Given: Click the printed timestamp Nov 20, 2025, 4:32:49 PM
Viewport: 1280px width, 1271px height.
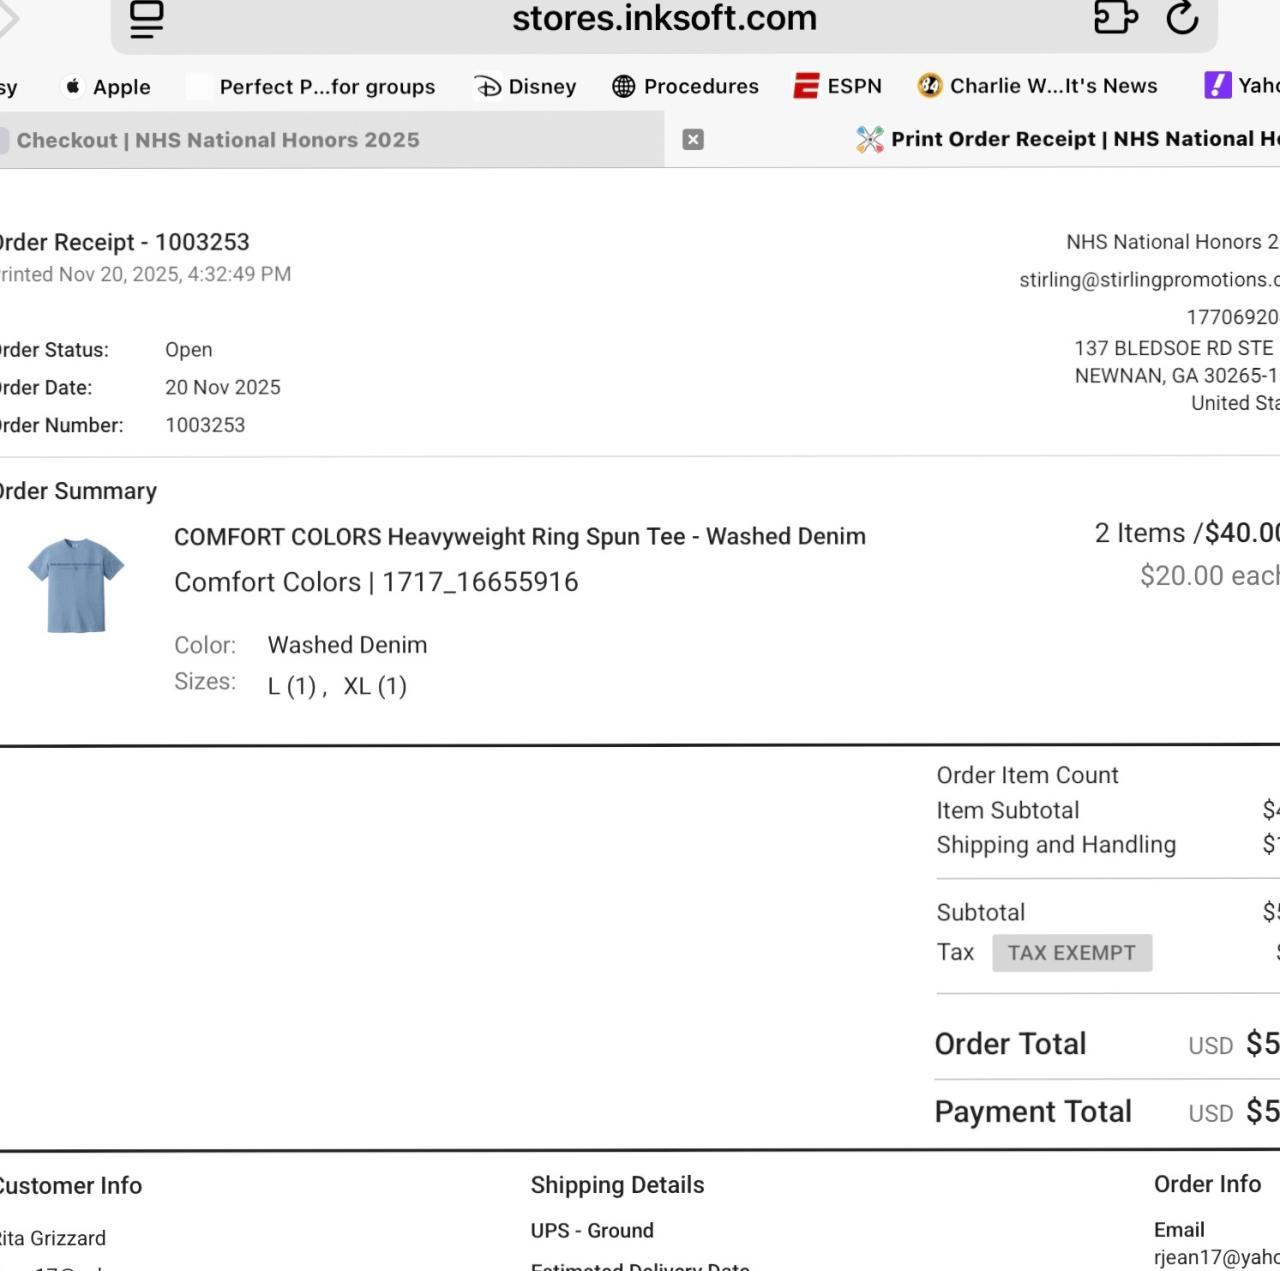Looking at the screenshot, I should [x=145, y=274].
